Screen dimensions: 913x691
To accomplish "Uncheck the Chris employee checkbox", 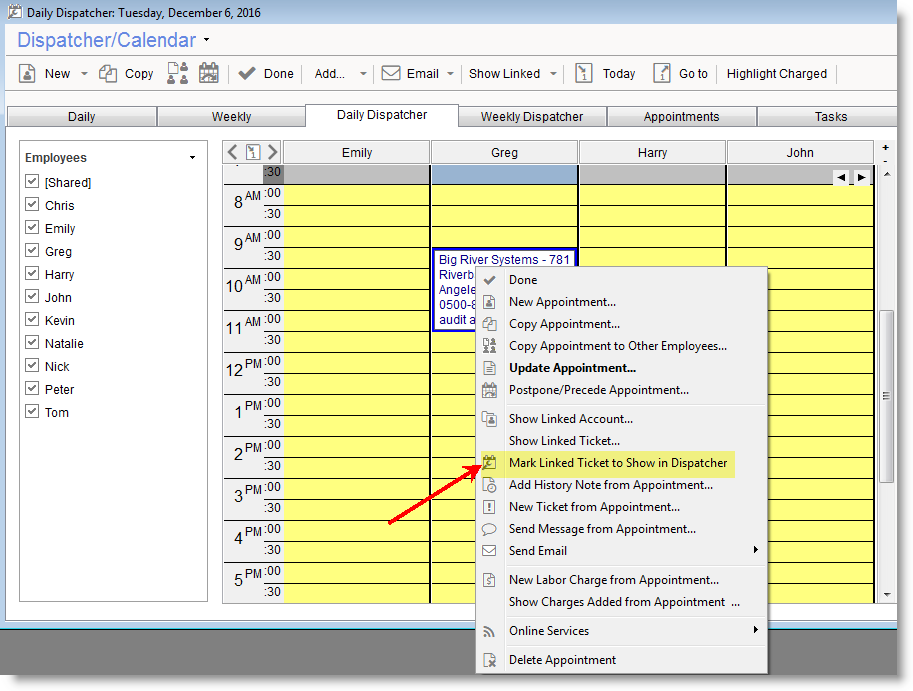I will coord(32,205).
